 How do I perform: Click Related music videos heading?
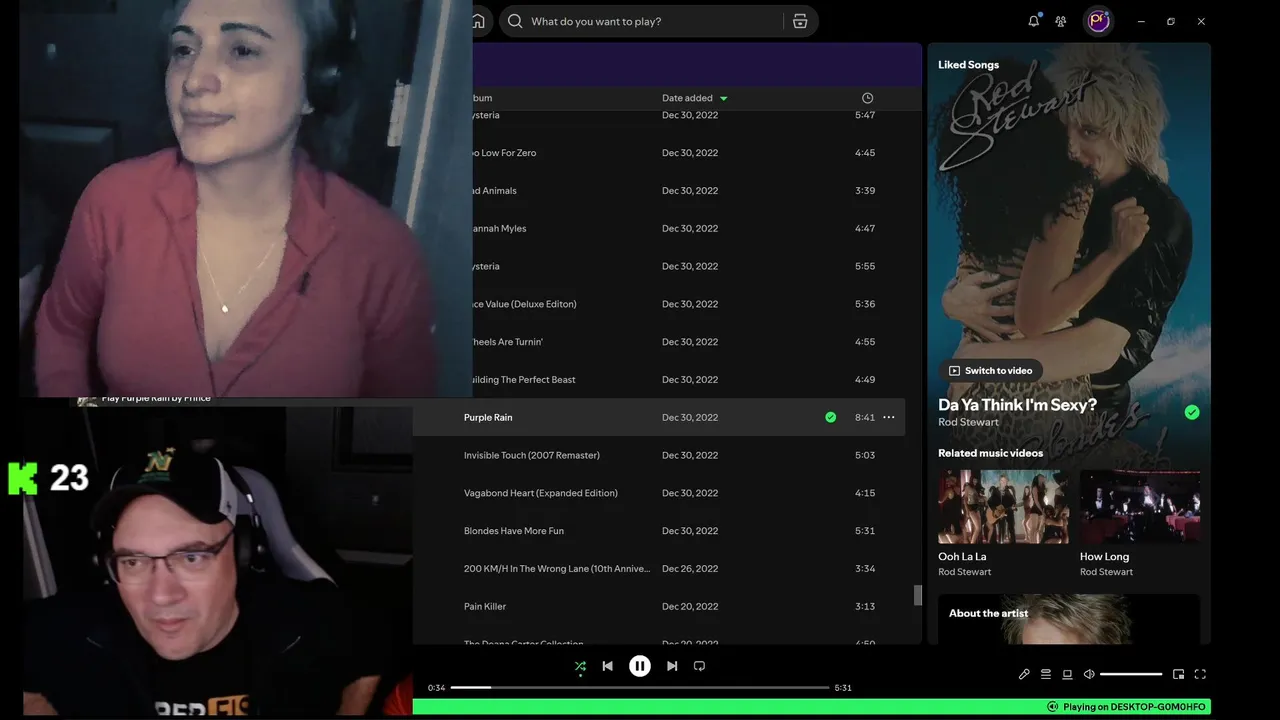coord(990,453)
